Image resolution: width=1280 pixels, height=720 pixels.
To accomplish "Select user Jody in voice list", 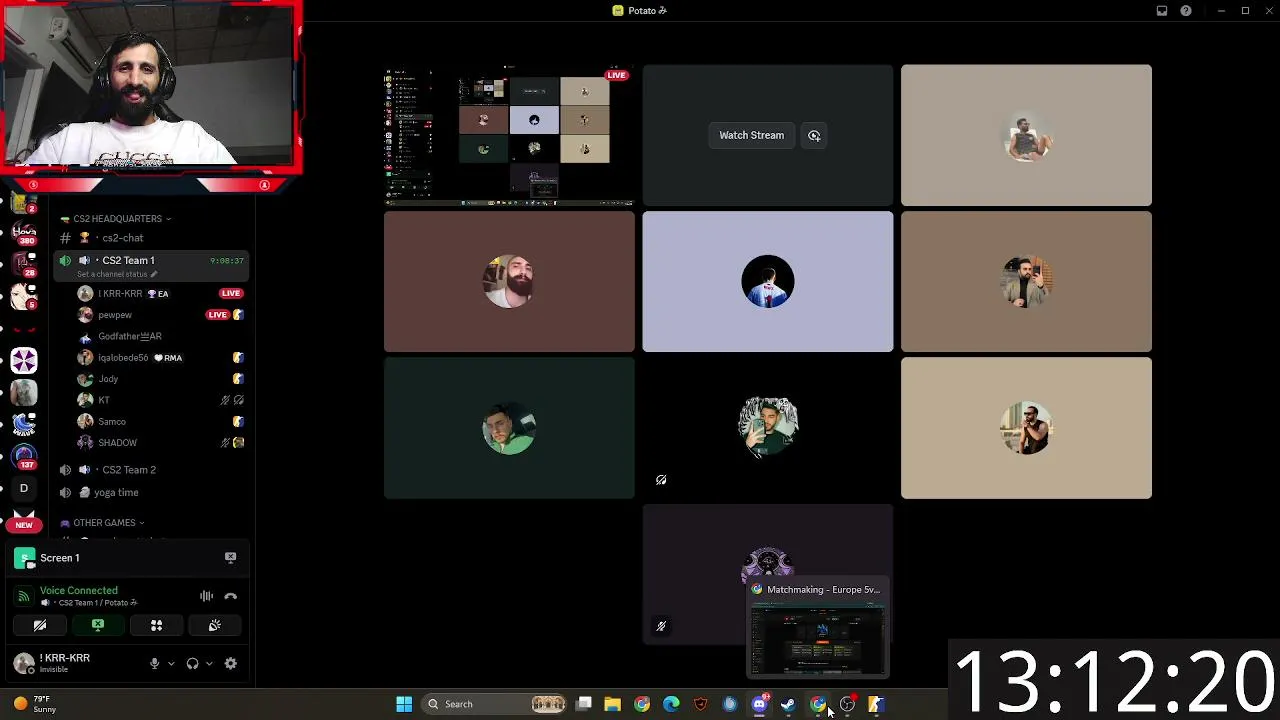I will 160,379.
